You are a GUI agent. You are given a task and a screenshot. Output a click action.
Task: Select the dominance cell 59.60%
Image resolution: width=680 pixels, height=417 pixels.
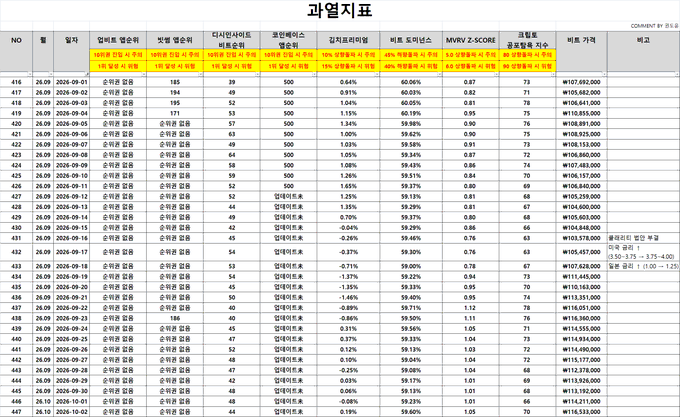pos(411,412)
